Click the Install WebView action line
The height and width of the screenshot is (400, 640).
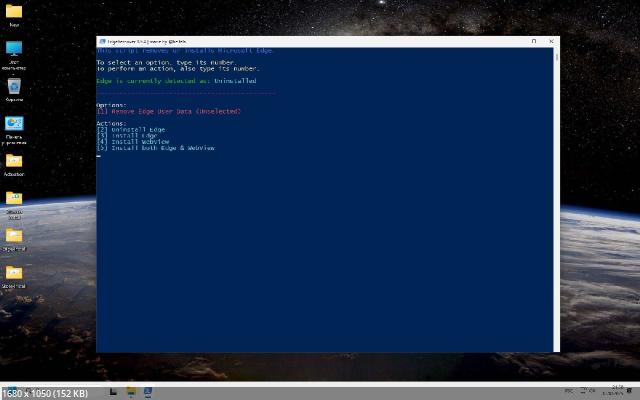click(x=133, y=141)
